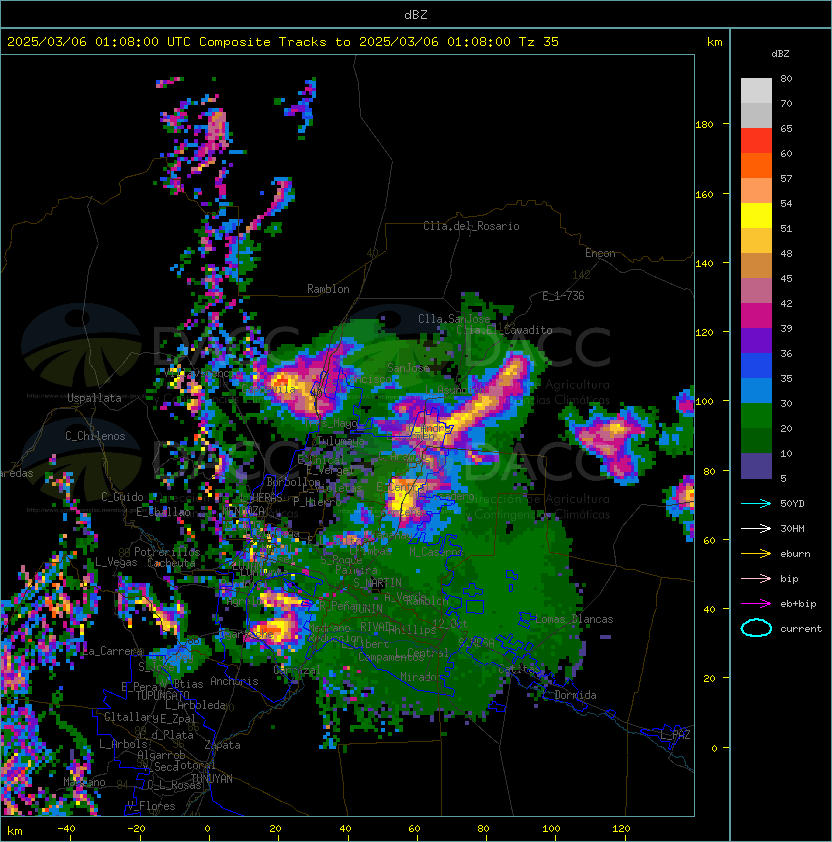Click the Uspallata map label
832x842 pixels.
click(94, 398)
